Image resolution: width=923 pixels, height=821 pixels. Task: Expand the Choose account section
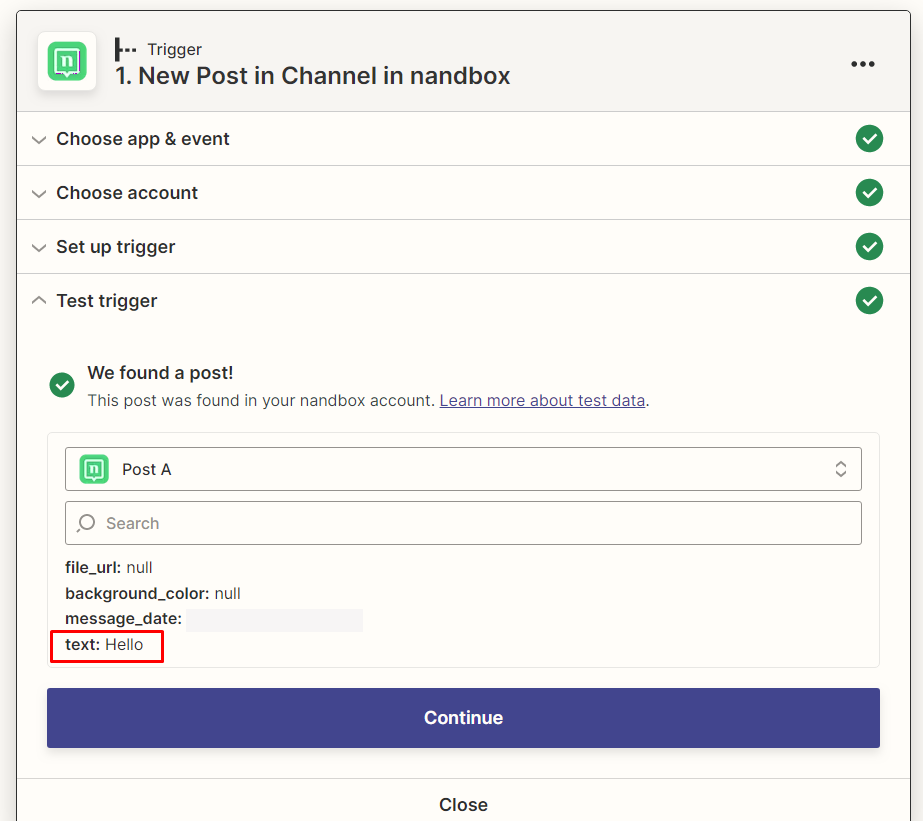[x=127, y=193]
